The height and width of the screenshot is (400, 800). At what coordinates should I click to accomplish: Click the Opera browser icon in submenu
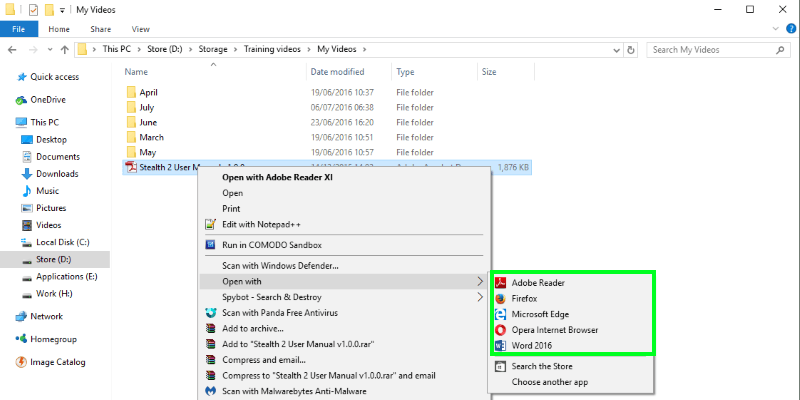point(501,330)
